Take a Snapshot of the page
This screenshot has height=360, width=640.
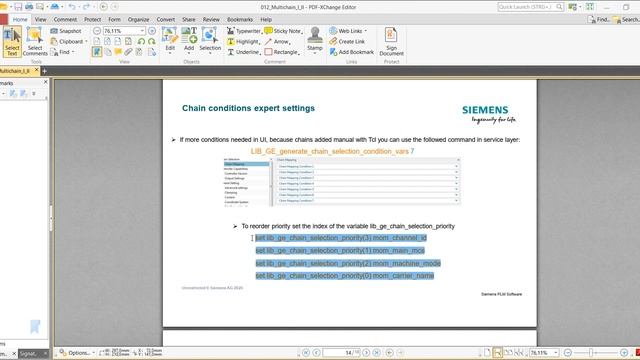[66, 31]
